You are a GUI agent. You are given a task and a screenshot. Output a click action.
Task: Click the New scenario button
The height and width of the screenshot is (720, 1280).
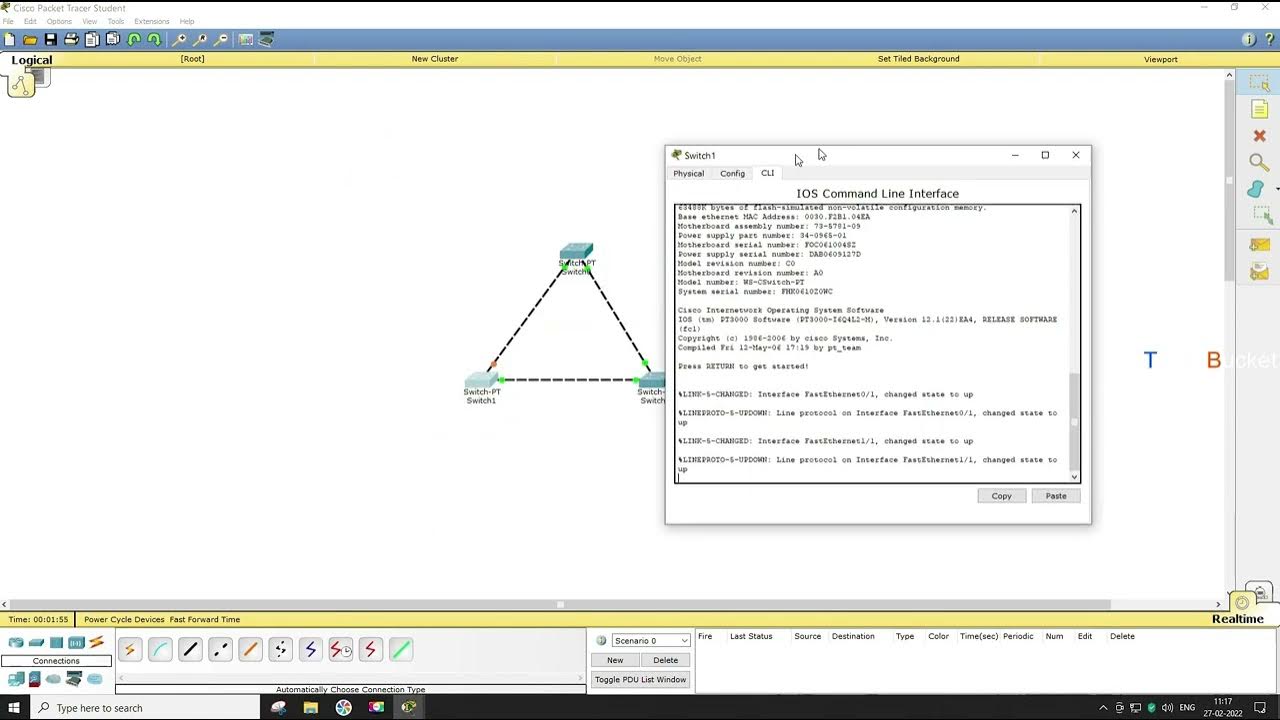click(x=615, y=660)
